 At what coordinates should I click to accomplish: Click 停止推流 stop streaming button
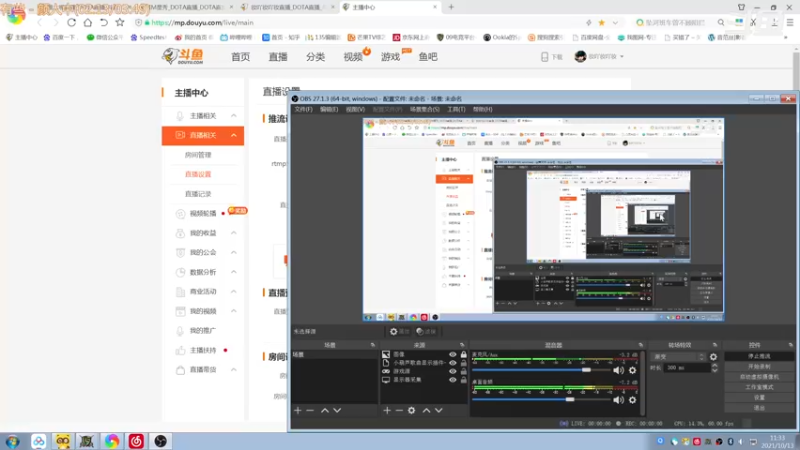pos(759,356)
